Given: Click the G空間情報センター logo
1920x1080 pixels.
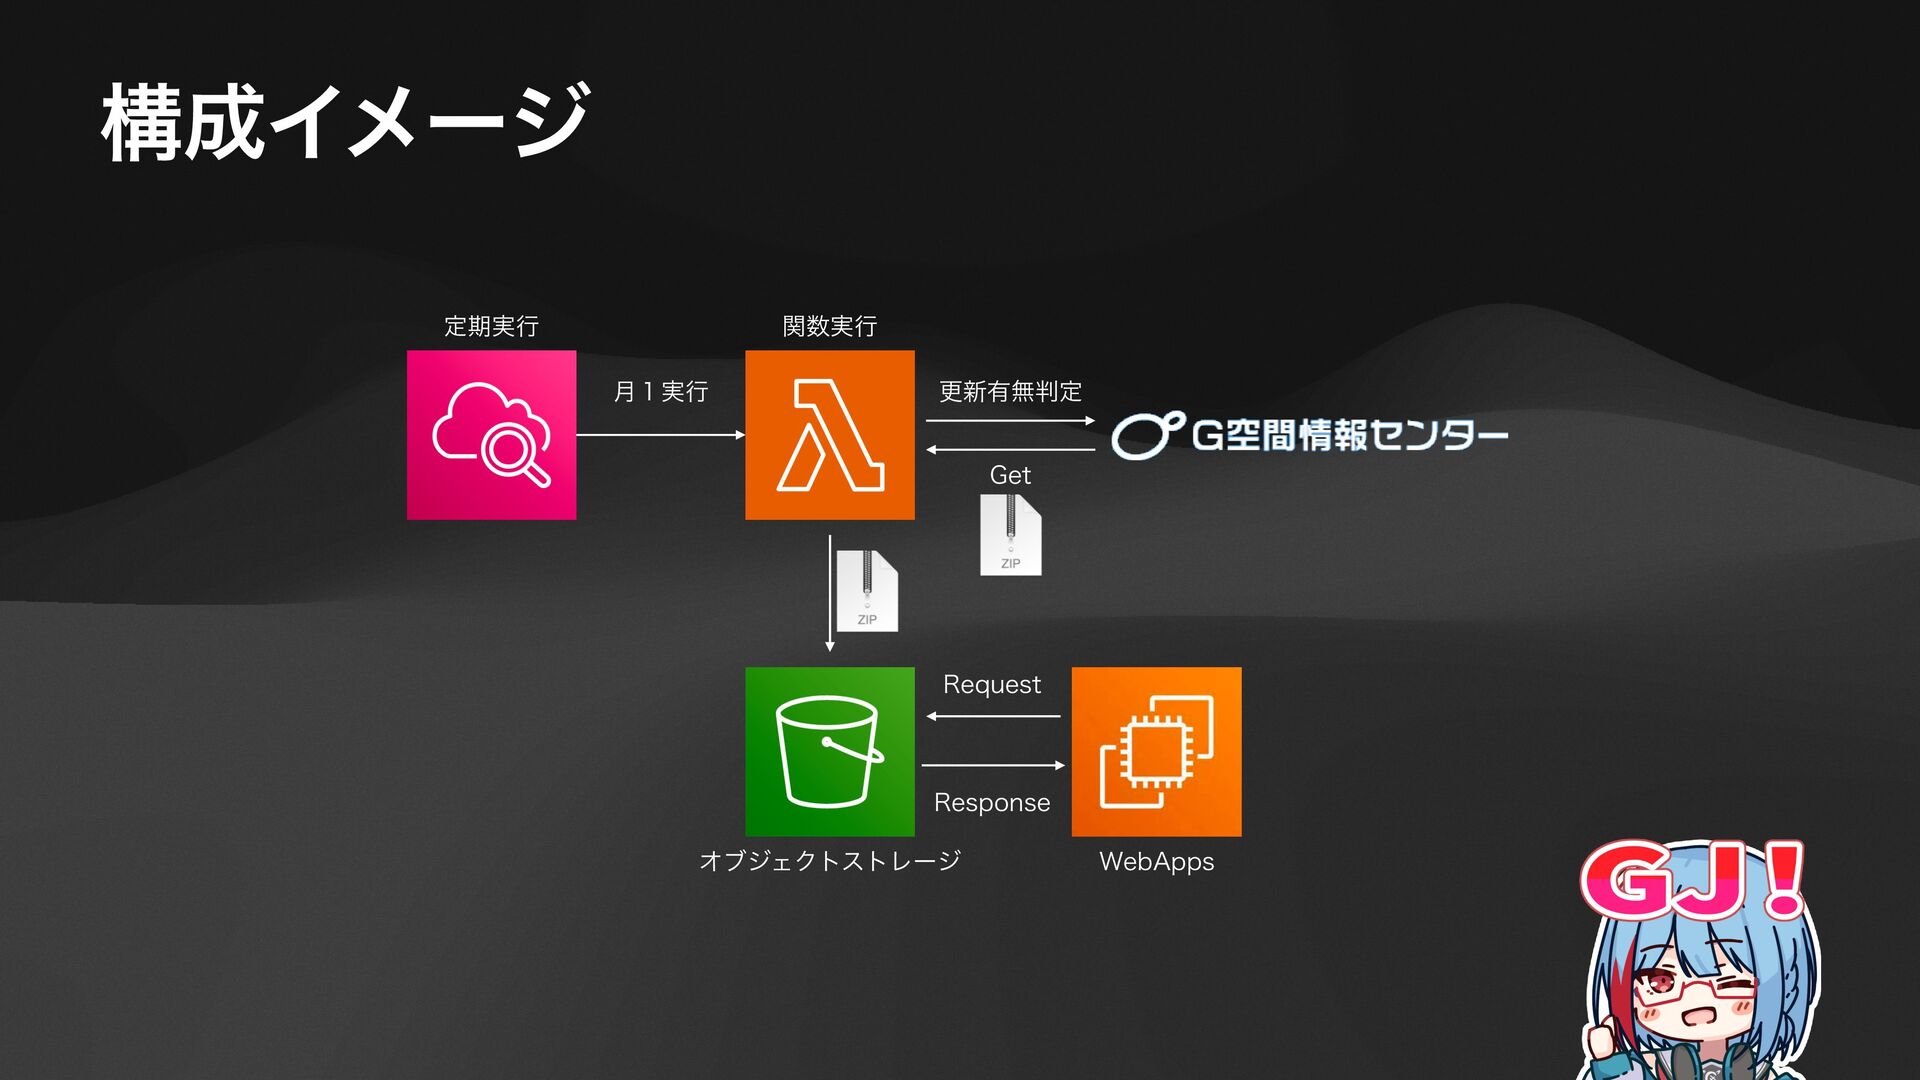Looking at the screenshot, I should pos(1309,435).
